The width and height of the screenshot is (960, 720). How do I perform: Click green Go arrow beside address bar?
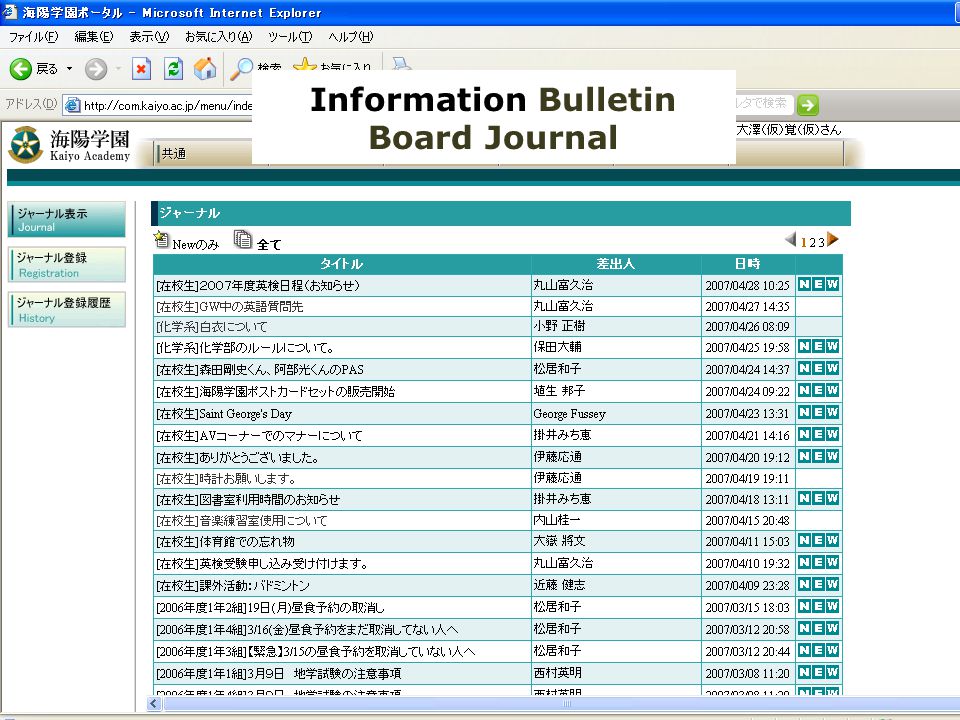pyautogui.click(x=808, y=105)
